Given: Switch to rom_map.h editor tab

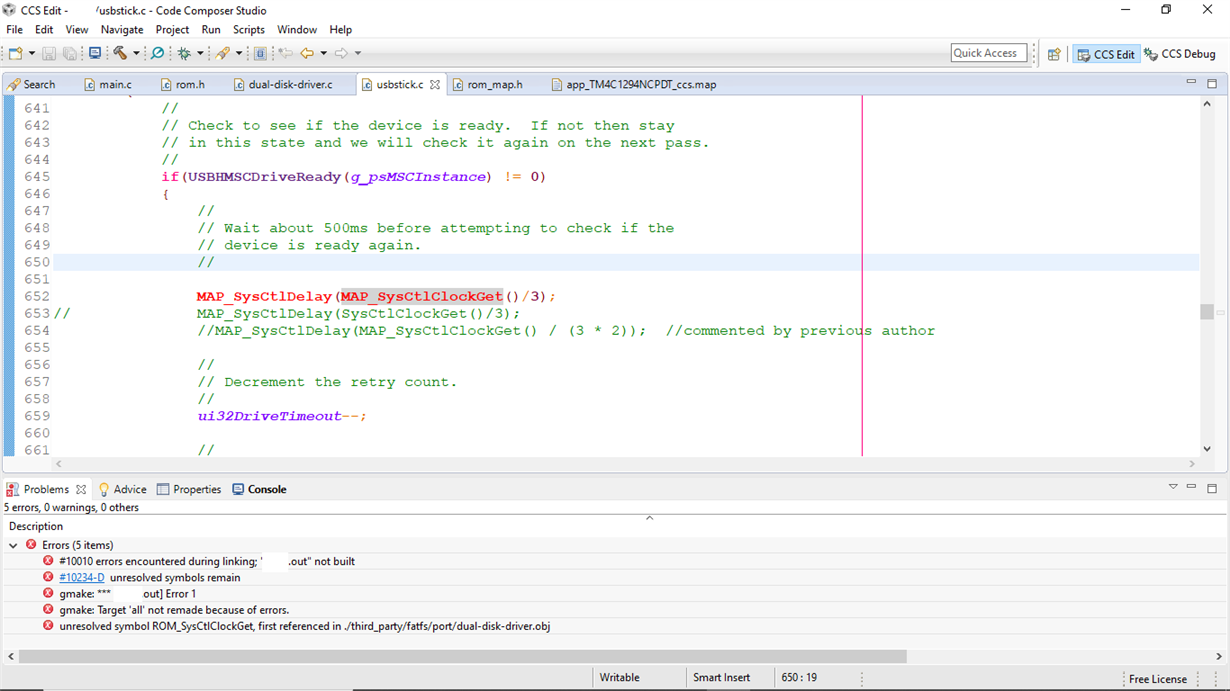Looking at the screenshot, I should [487, 84].
